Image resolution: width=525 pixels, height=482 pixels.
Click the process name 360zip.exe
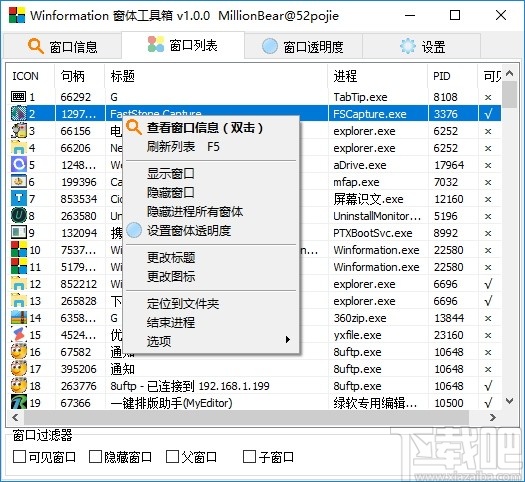pos(360,318)
